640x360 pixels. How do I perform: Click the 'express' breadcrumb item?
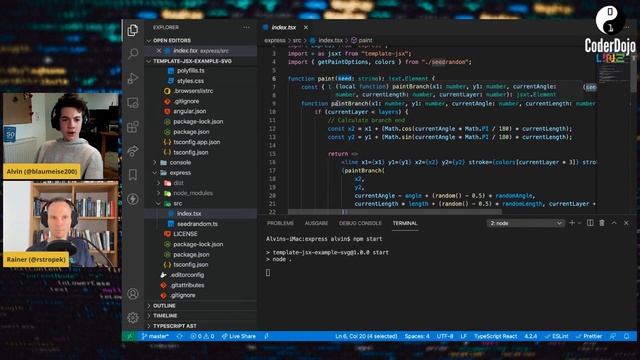[x=275, y=40]
